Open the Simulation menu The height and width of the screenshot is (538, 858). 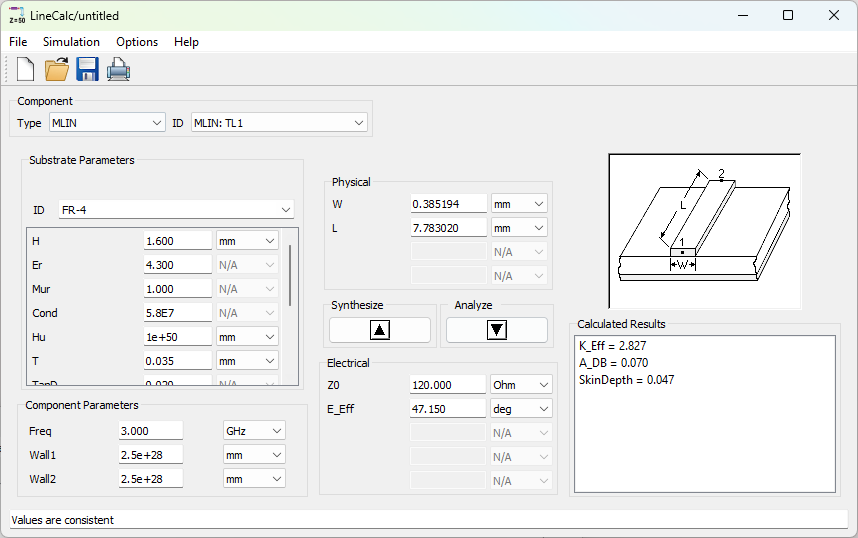(71, 42)
